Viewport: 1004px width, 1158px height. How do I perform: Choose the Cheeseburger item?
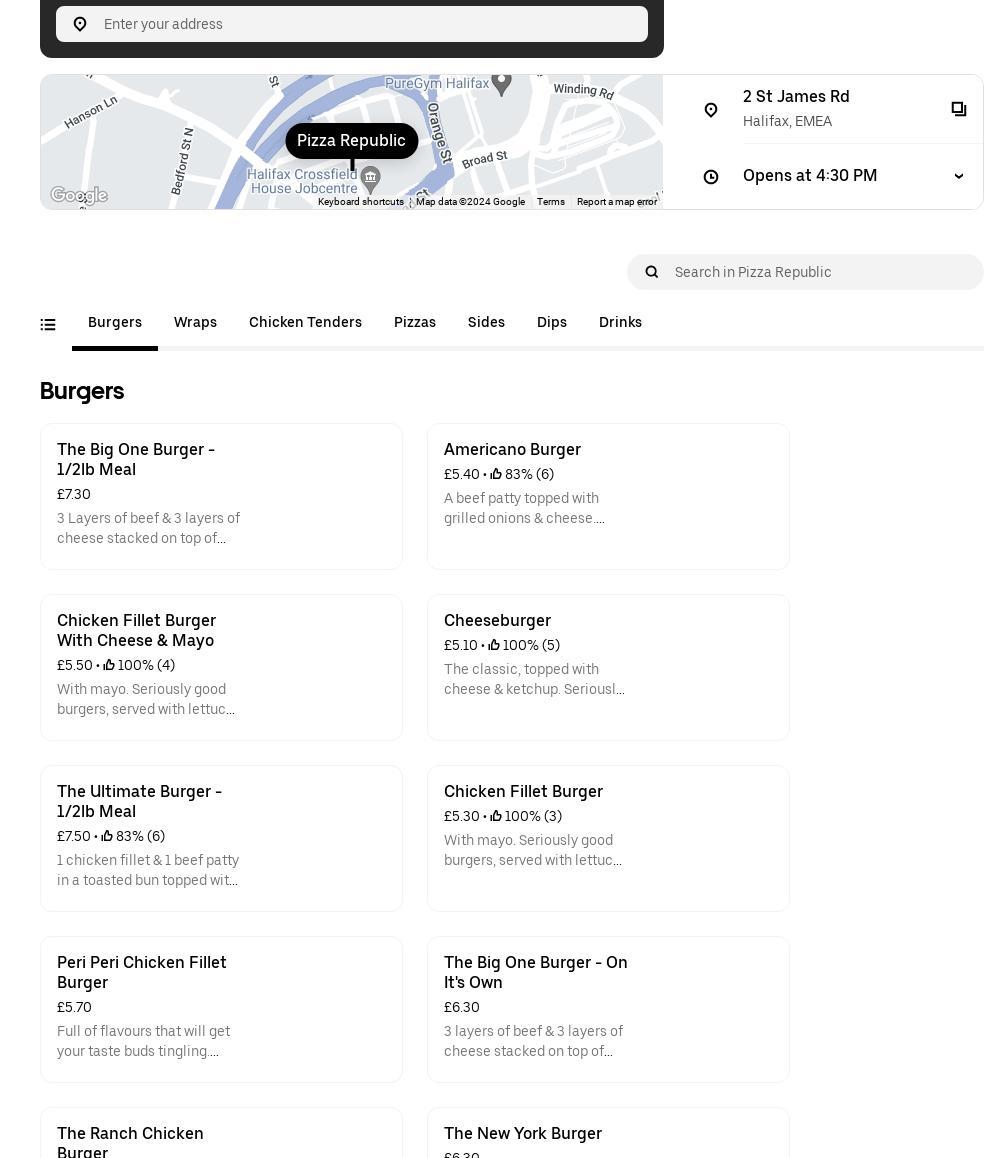(x=608, y=668)
